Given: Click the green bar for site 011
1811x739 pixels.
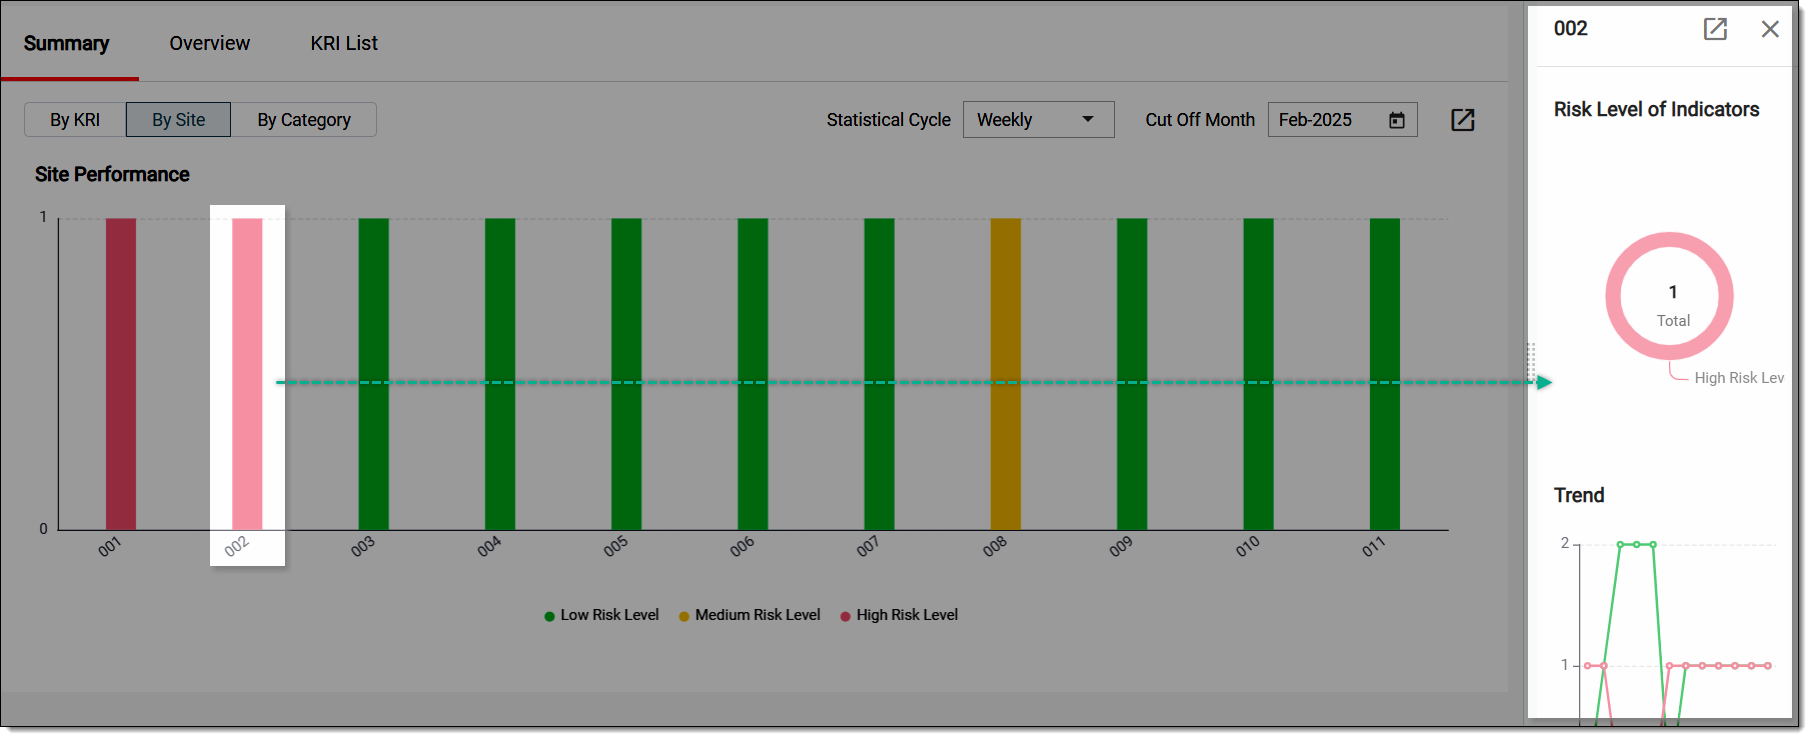Looking at the screenshot, I should click(x=1385, y=374).
